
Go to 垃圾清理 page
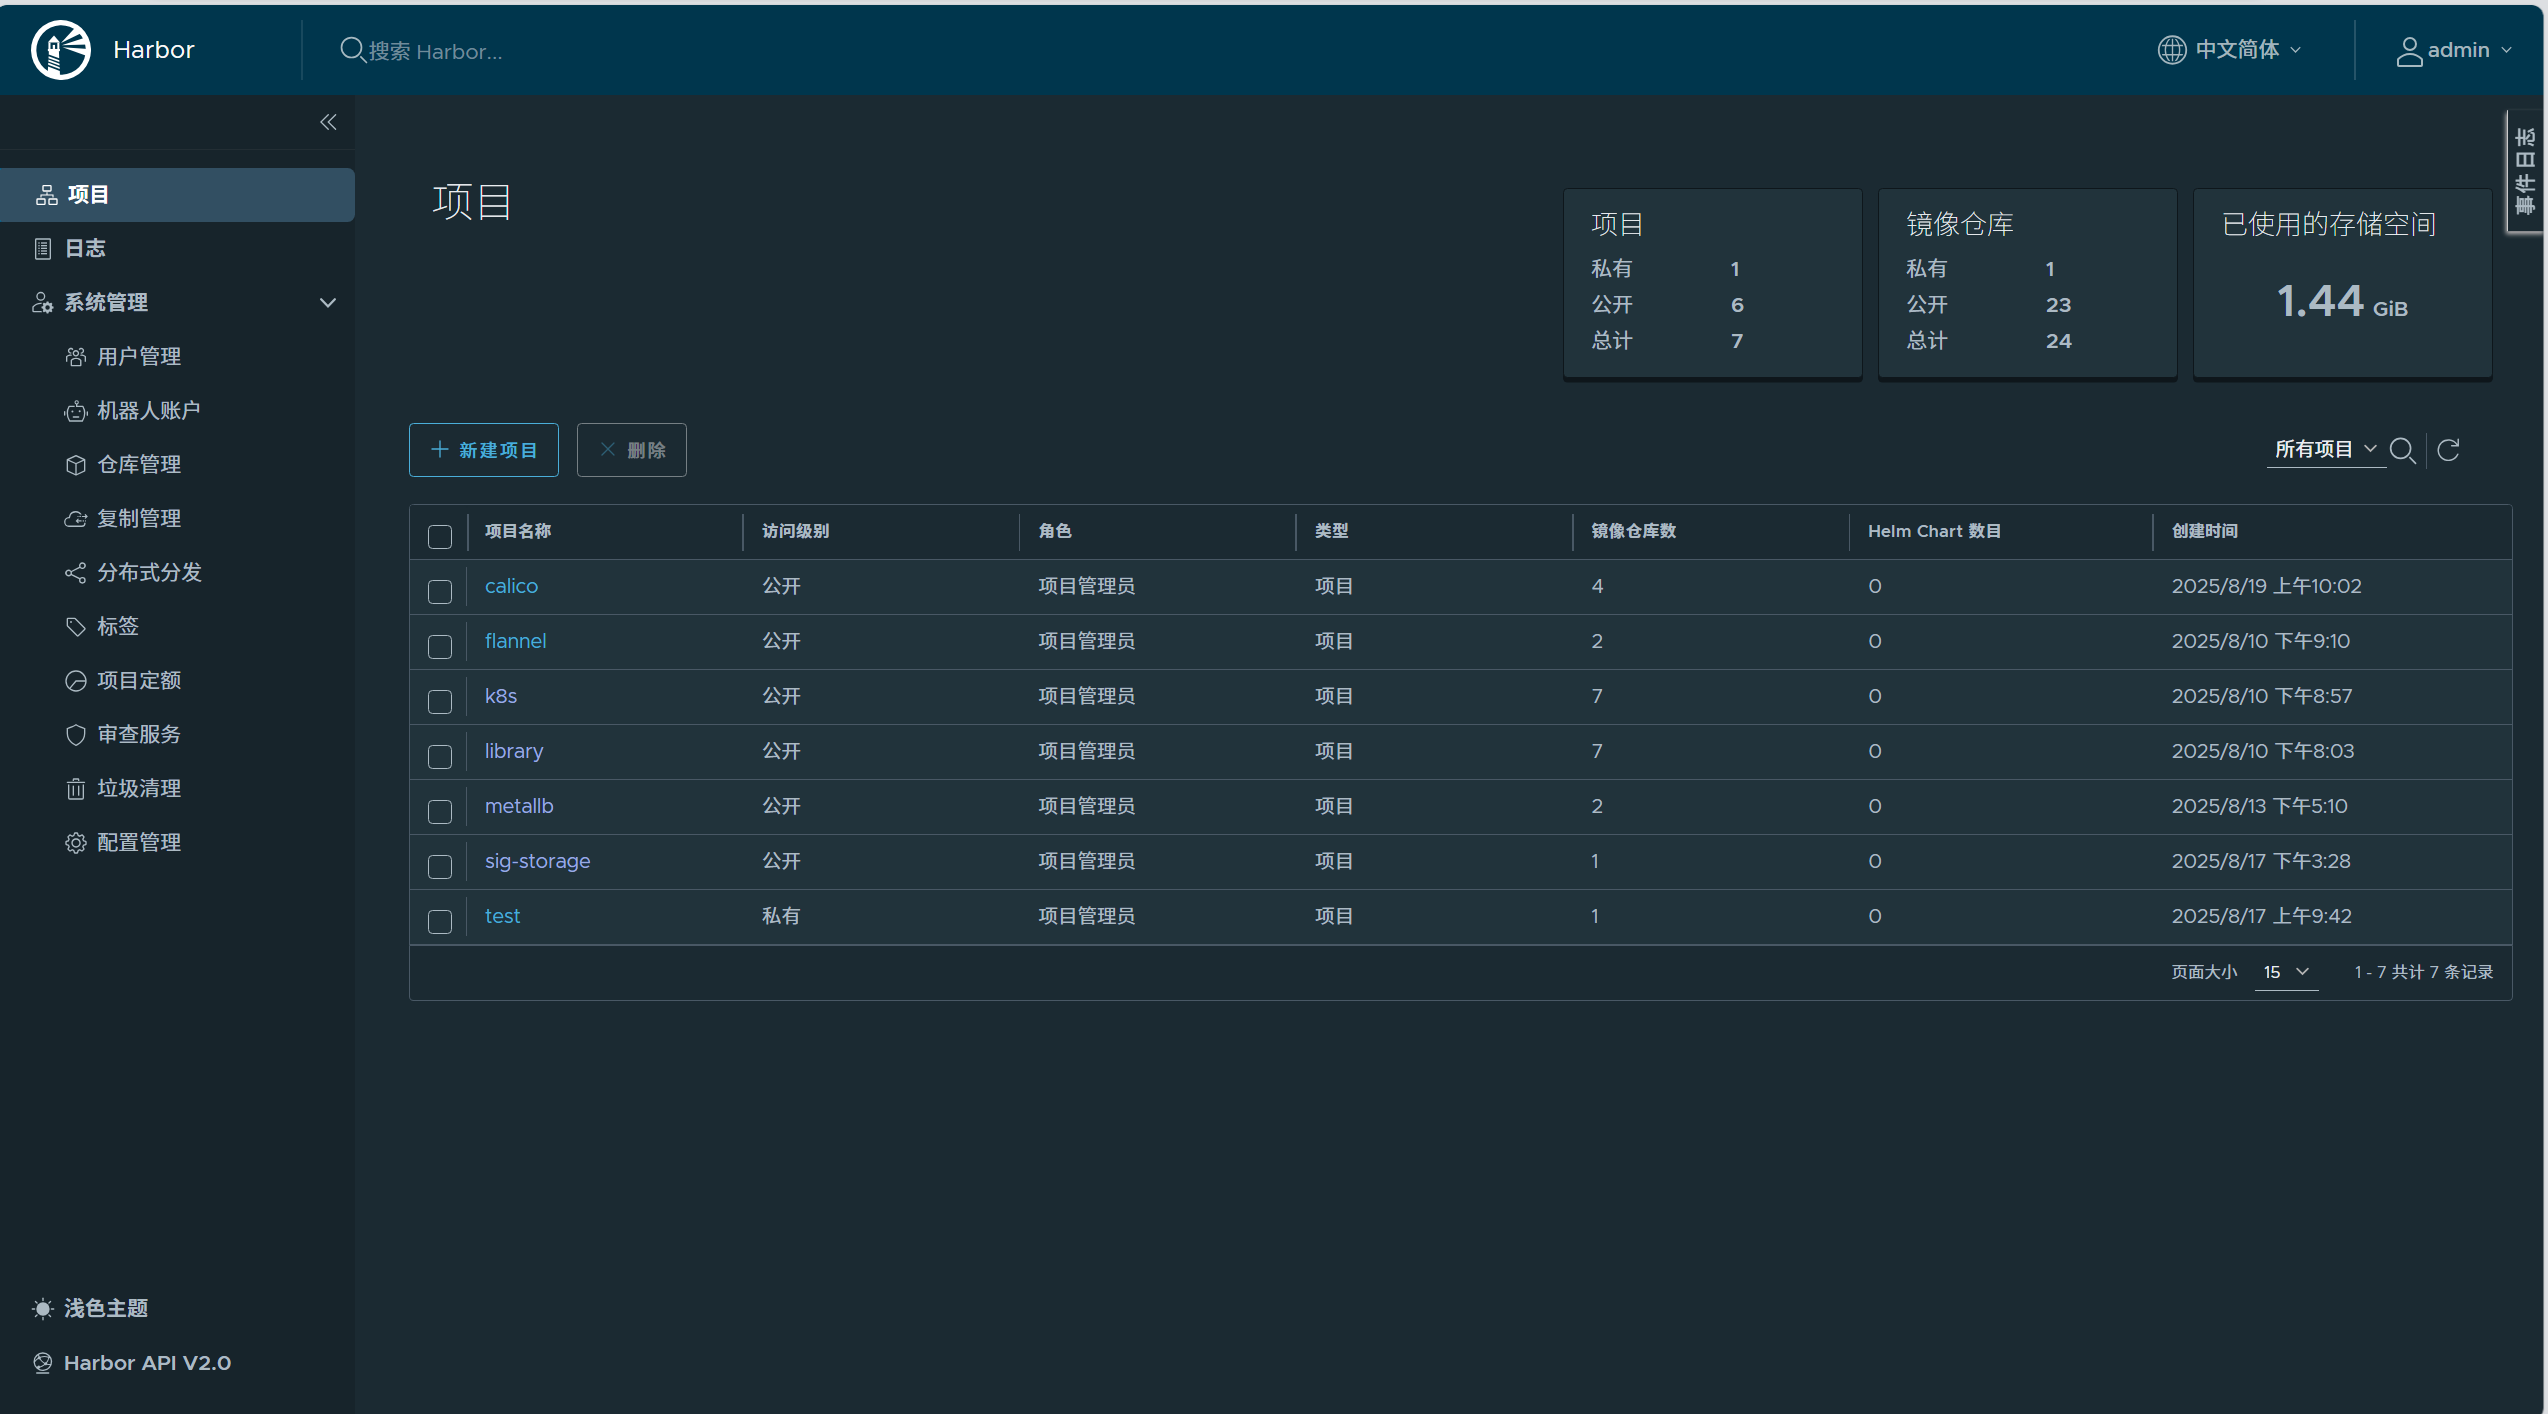139,789
